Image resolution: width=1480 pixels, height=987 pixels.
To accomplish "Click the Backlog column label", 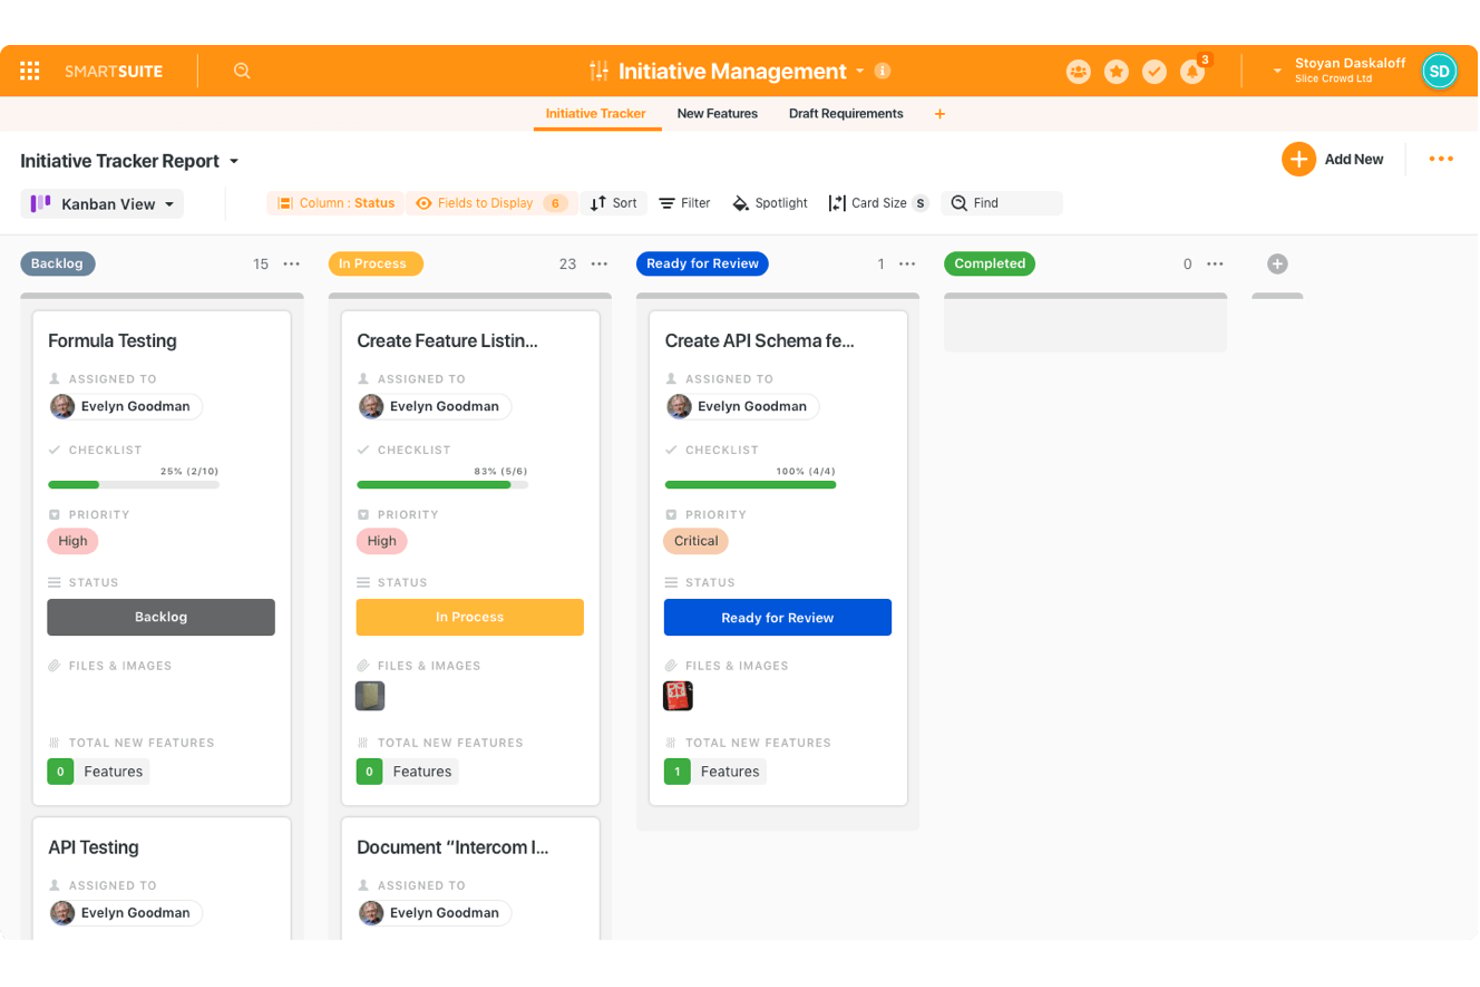I will 58,264.
